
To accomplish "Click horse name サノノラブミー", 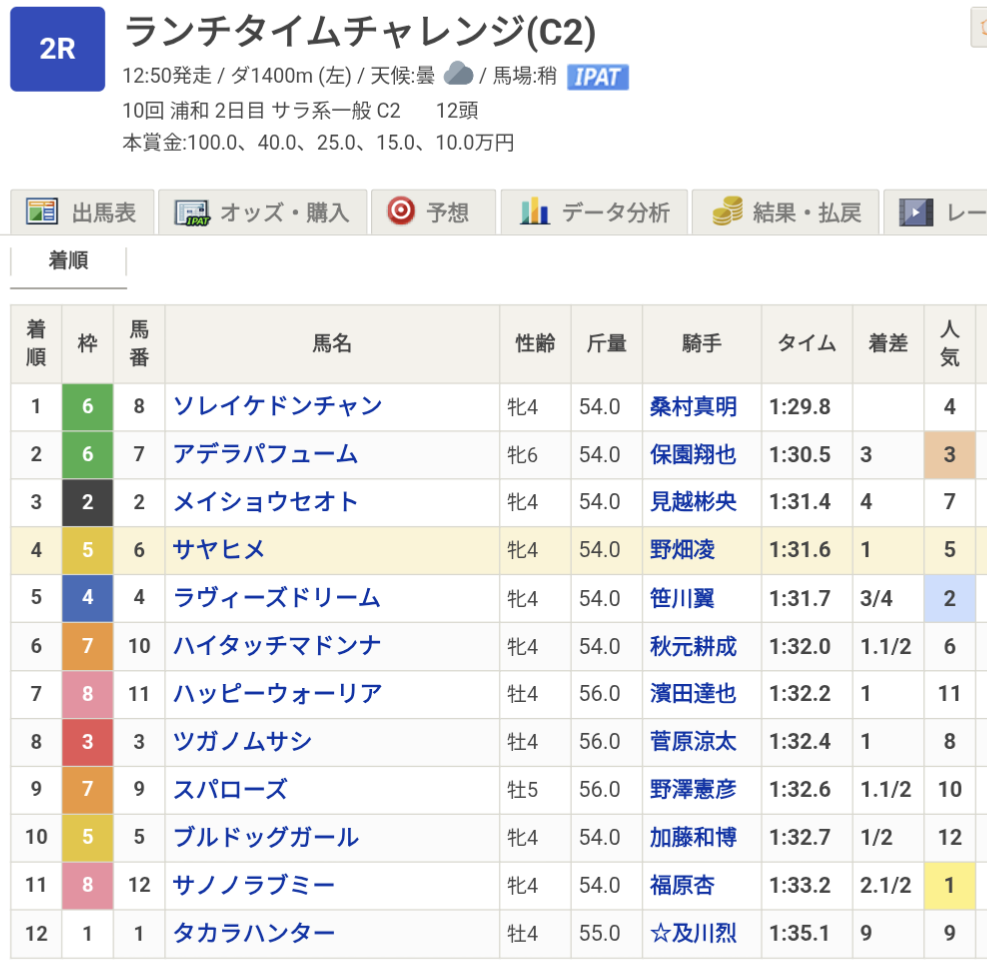I will point(254,885).
